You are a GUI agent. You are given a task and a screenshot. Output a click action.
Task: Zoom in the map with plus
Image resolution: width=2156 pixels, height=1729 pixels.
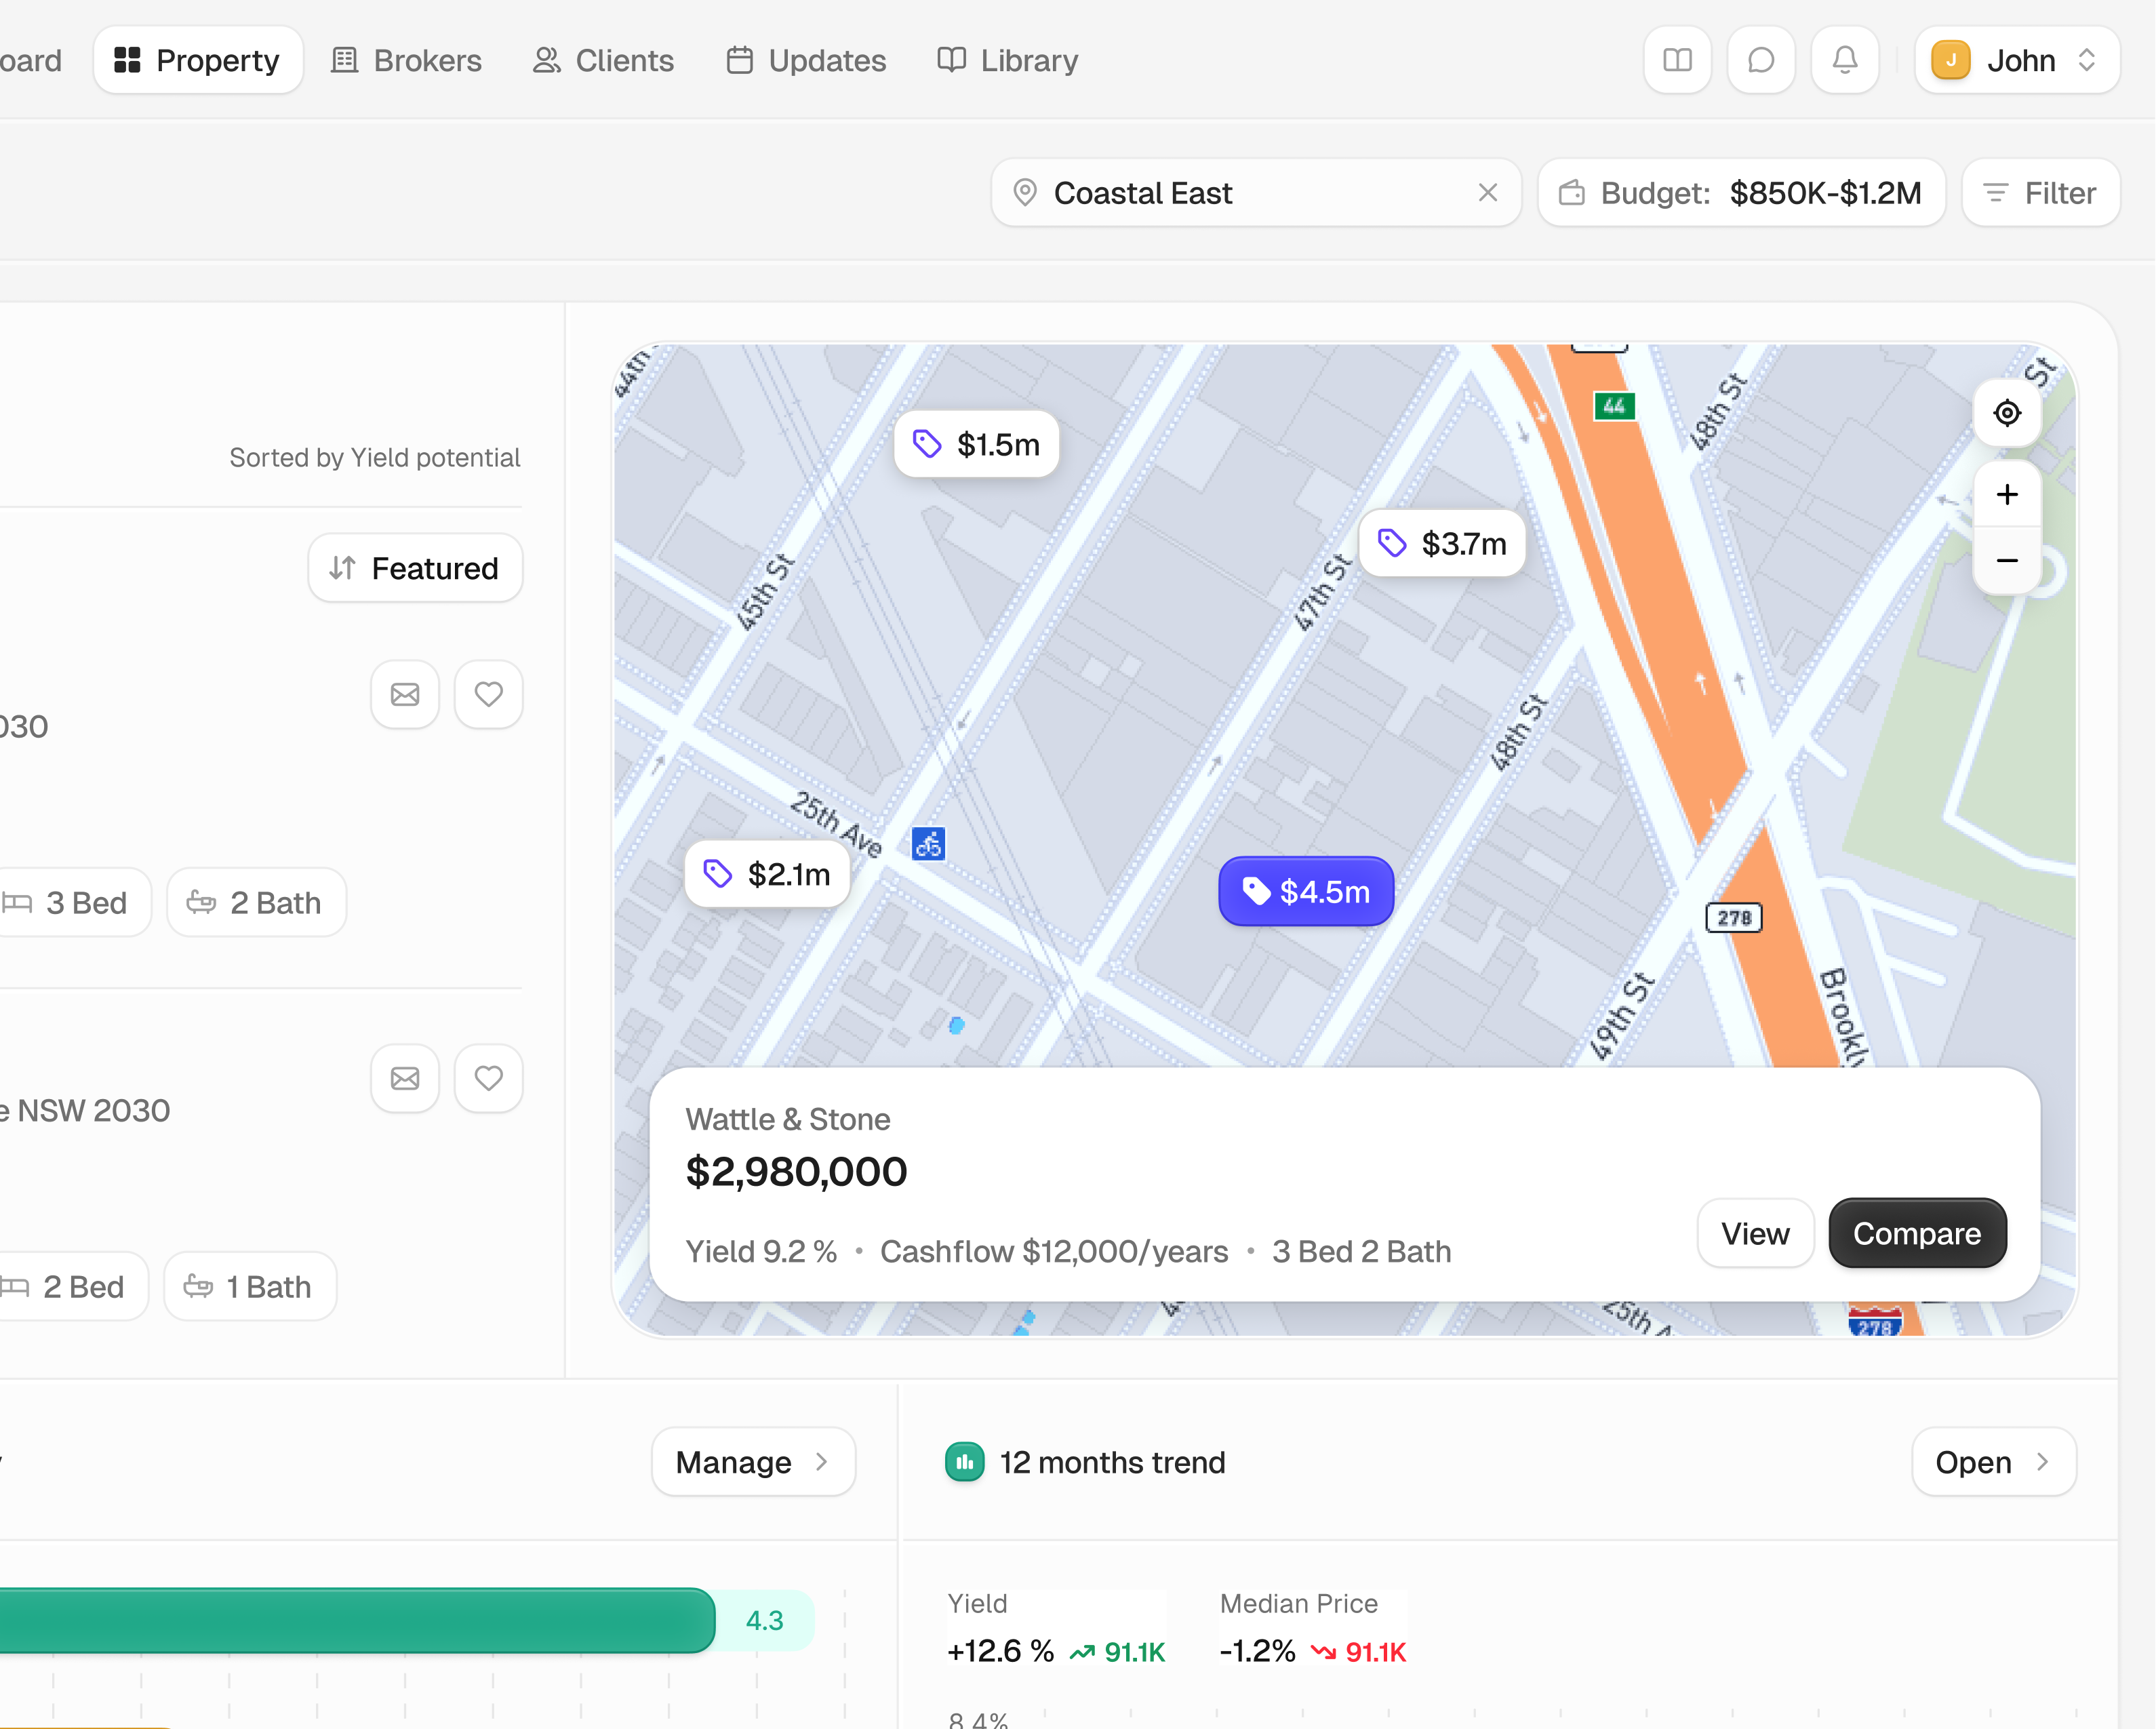pyautogui.click(x=2006, y=494)
